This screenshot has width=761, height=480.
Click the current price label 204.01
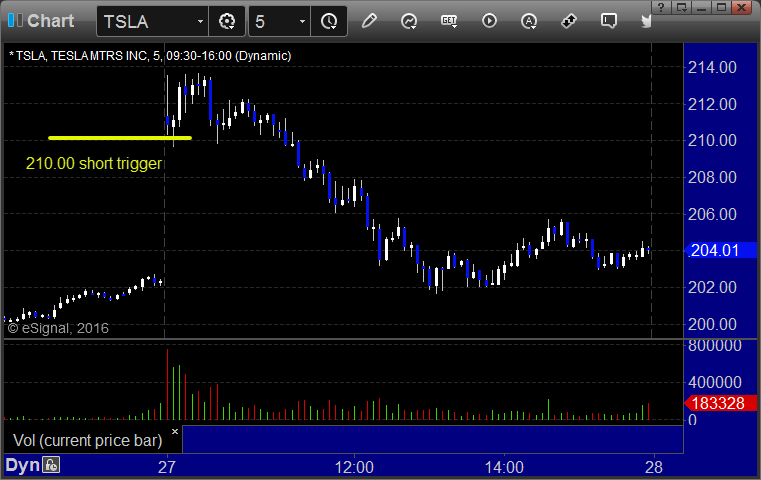coord(721,250)
